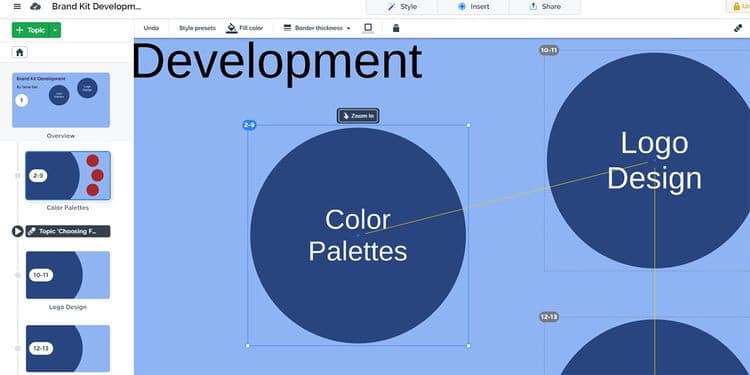Click the 2-9 pill on sidebar thumbnail
The image size is (750, 375).
tap(38, 176)
